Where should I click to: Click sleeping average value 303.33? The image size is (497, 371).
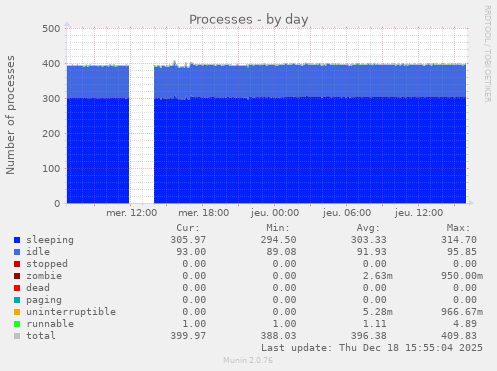(368, 240)
